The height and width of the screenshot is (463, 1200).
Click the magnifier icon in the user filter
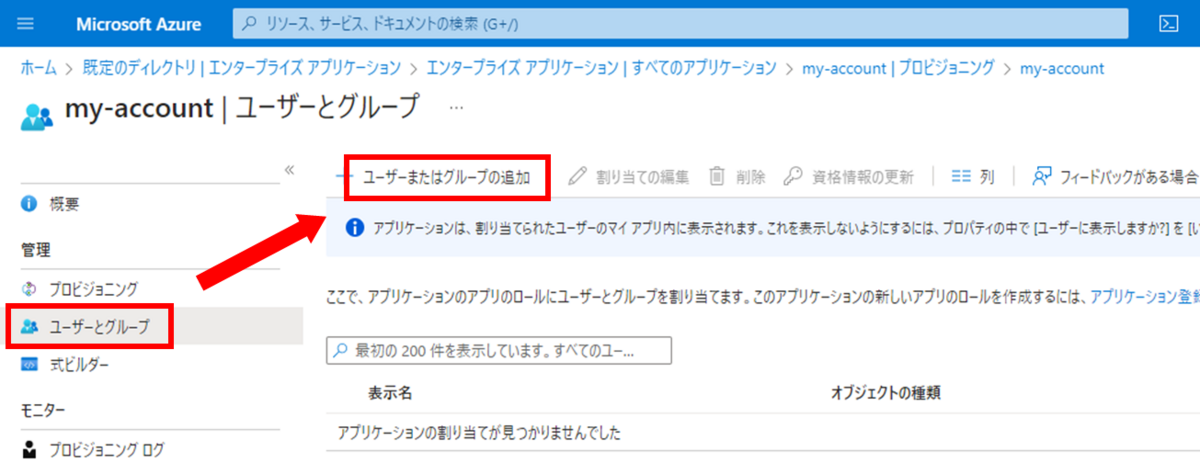click(x=341, y=350)
